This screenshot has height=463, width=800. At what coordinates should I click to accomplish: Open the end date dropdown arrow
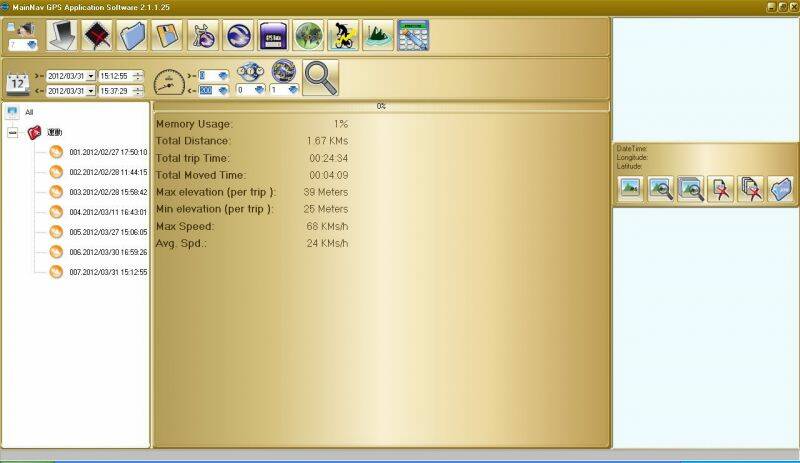pos(91,90)
